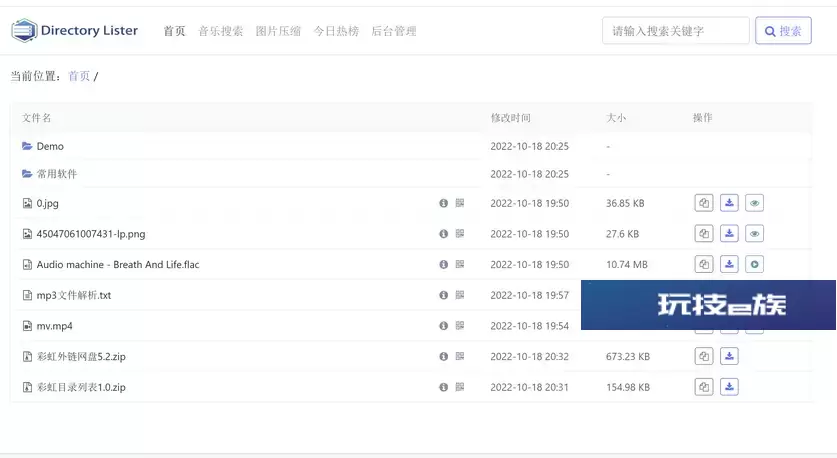Screen dimensions: 837x458
Task: Open the 图片压缩 nav item
Action: coord(278,31)
